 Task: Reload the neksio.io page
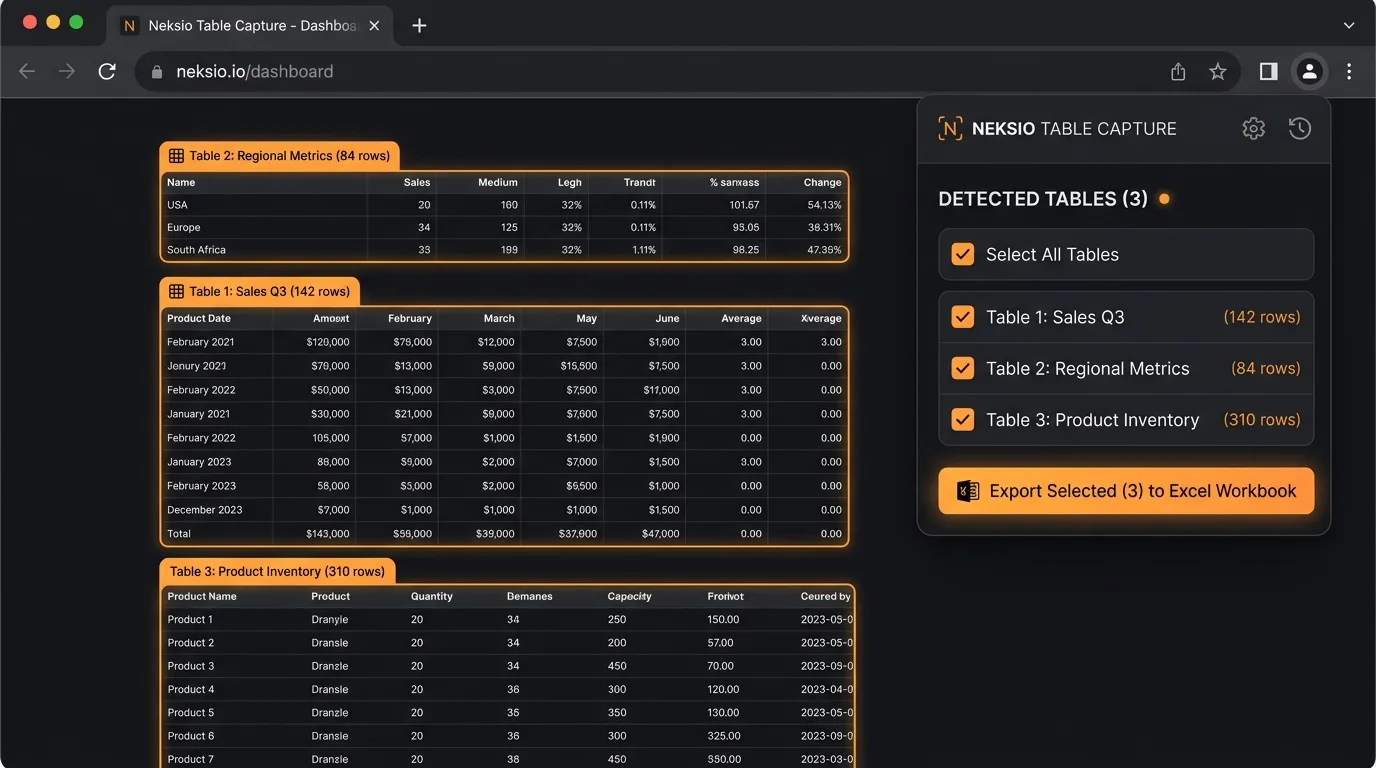pos(107,72)
